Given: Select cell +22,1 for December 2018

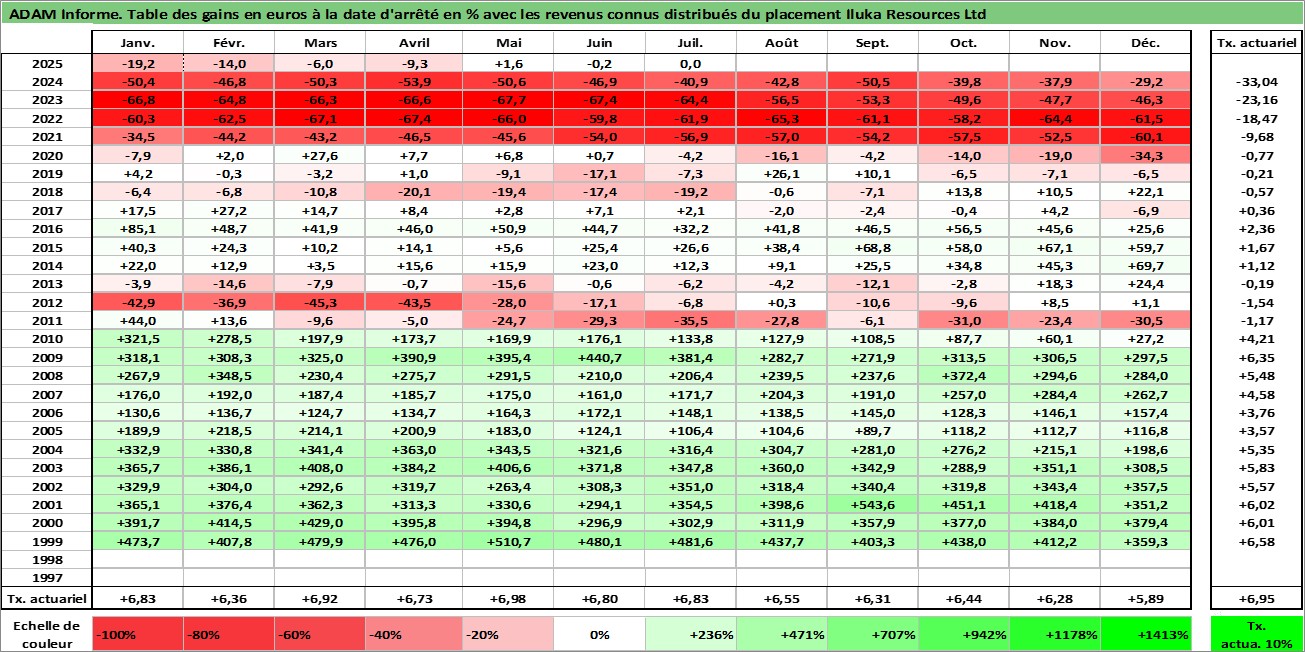Looking at the screenshot, I should (1146, 192).
